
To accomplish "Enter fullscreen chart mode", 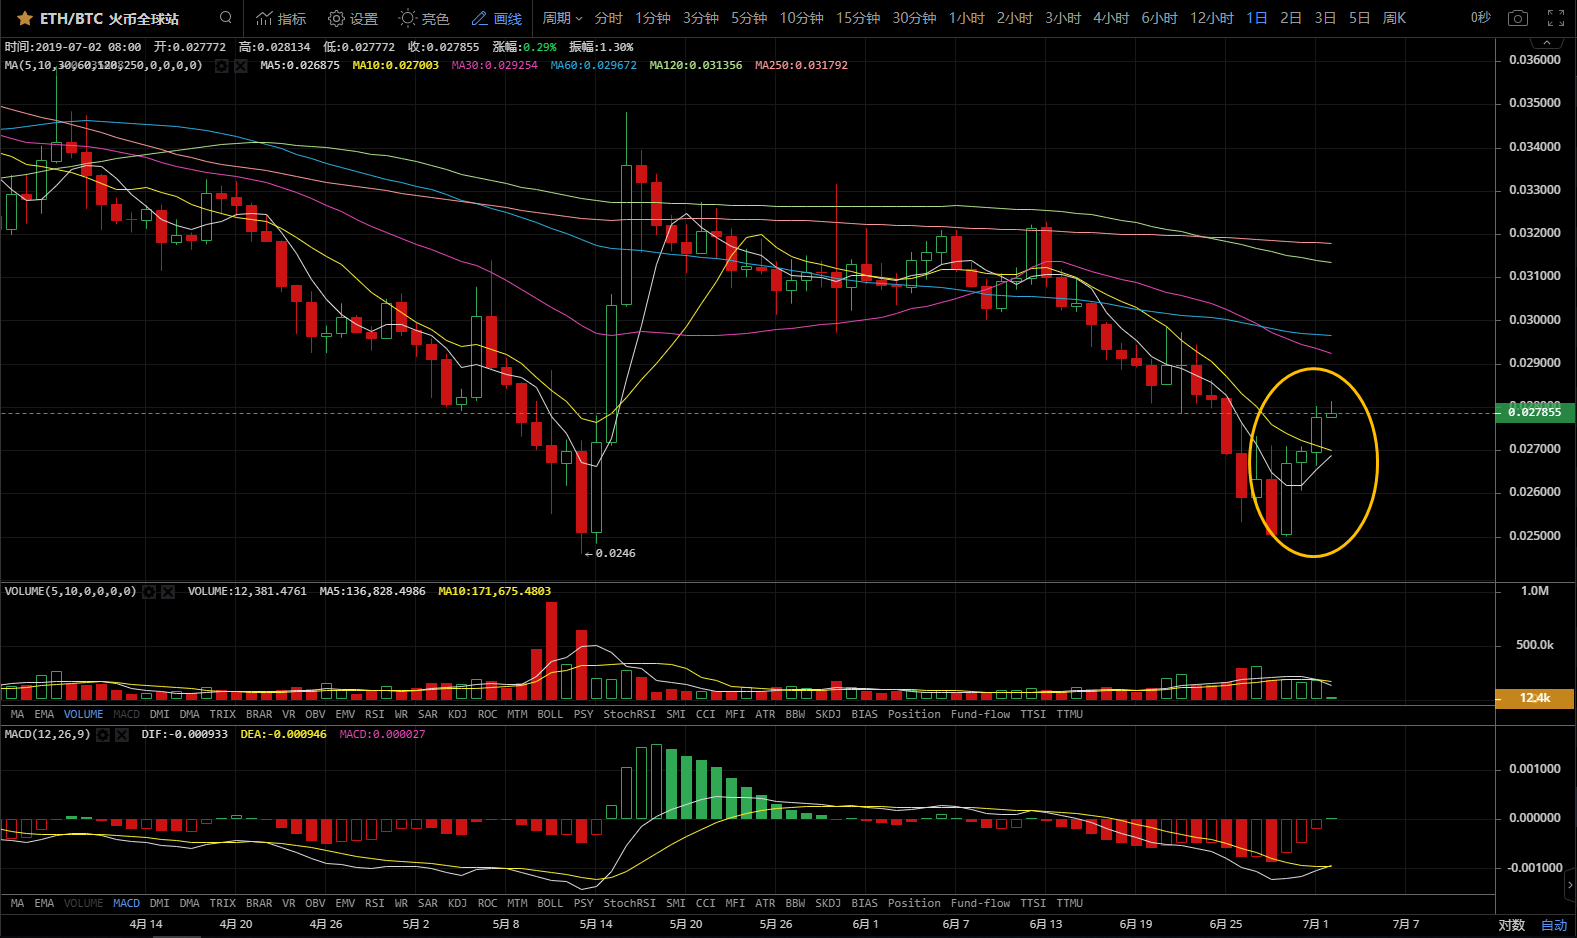I will click(x=1556, y=18).
